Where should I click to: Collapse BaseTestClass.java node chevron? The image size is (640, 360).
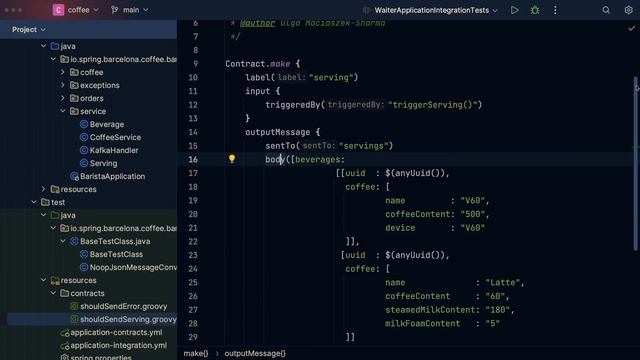tap(63, 241)
